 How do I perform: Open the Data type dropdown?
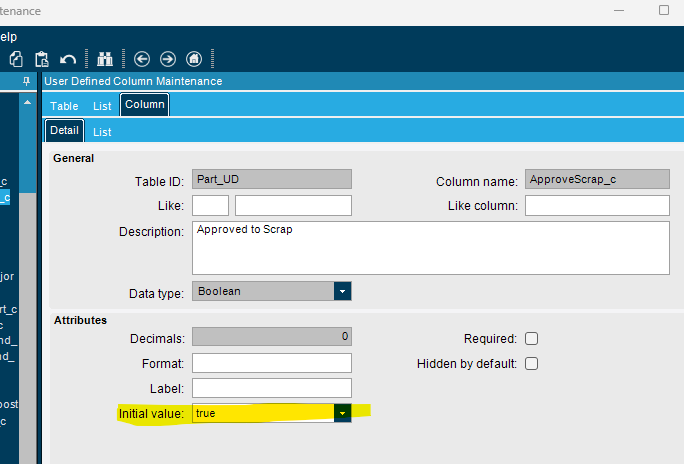click(342, 291)
